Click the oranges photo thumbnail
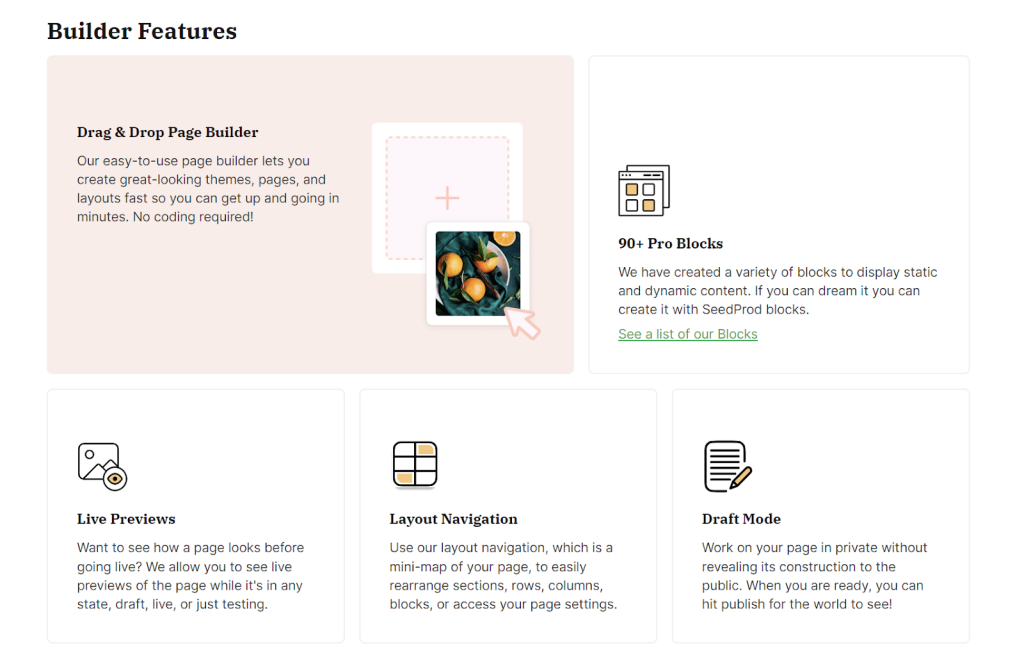The image size is (1024, 655). tap(476, 272)
